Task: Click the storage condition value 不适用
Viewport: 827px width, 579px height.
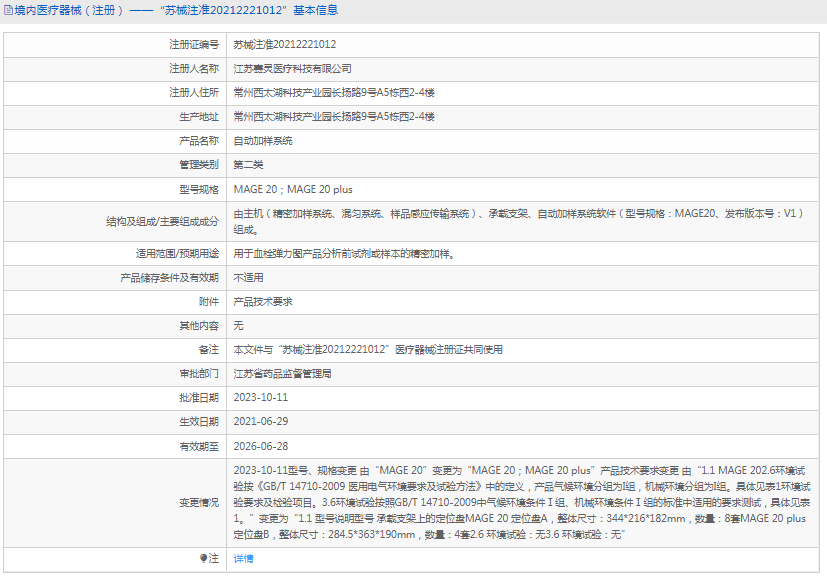Action: click(248, 277)
